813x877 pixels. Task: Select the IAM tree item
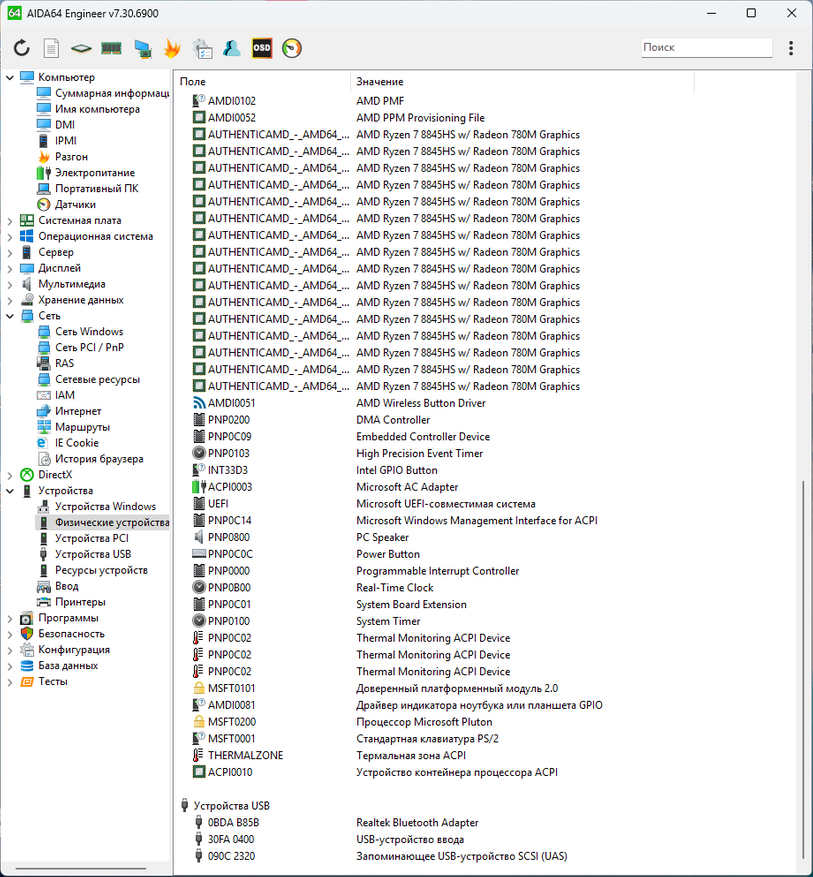click(x=56, y=395)
